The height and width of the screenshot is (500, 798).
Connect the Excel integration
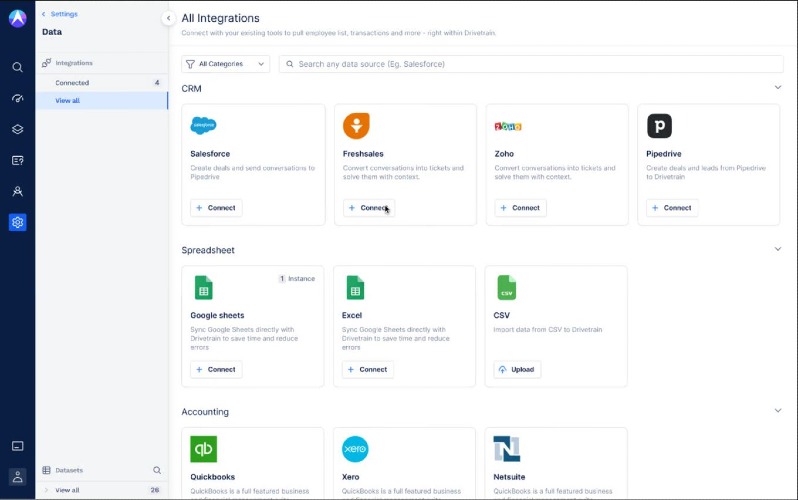click(367, 370)
